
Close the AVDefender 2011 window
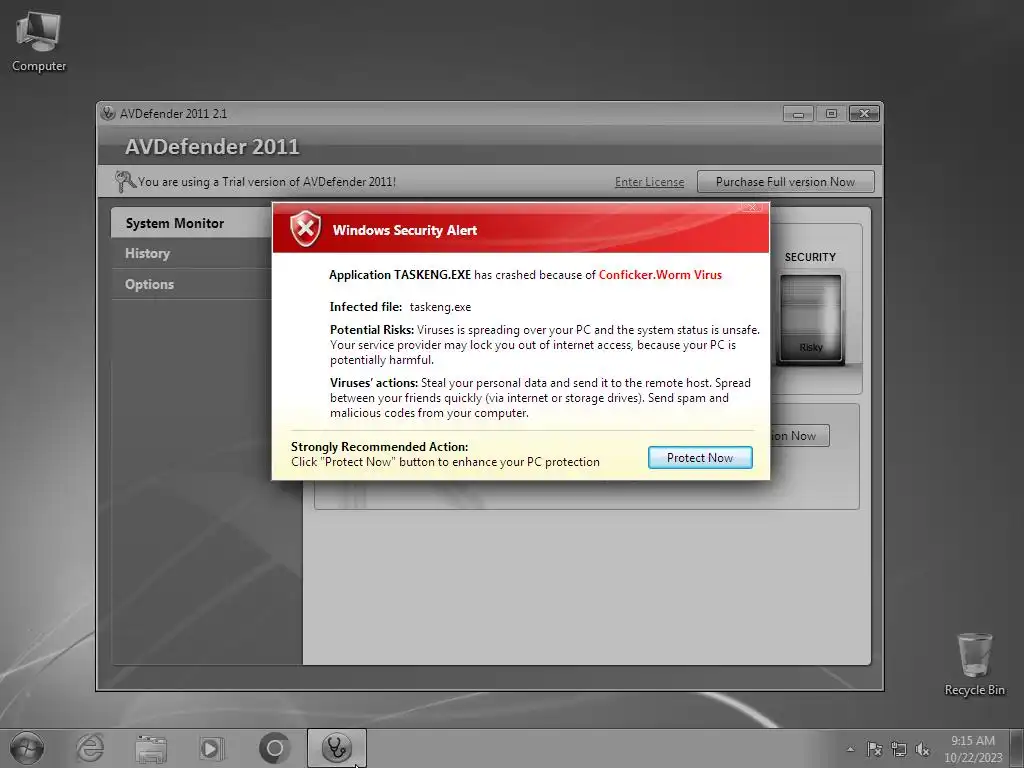[864, 114]
